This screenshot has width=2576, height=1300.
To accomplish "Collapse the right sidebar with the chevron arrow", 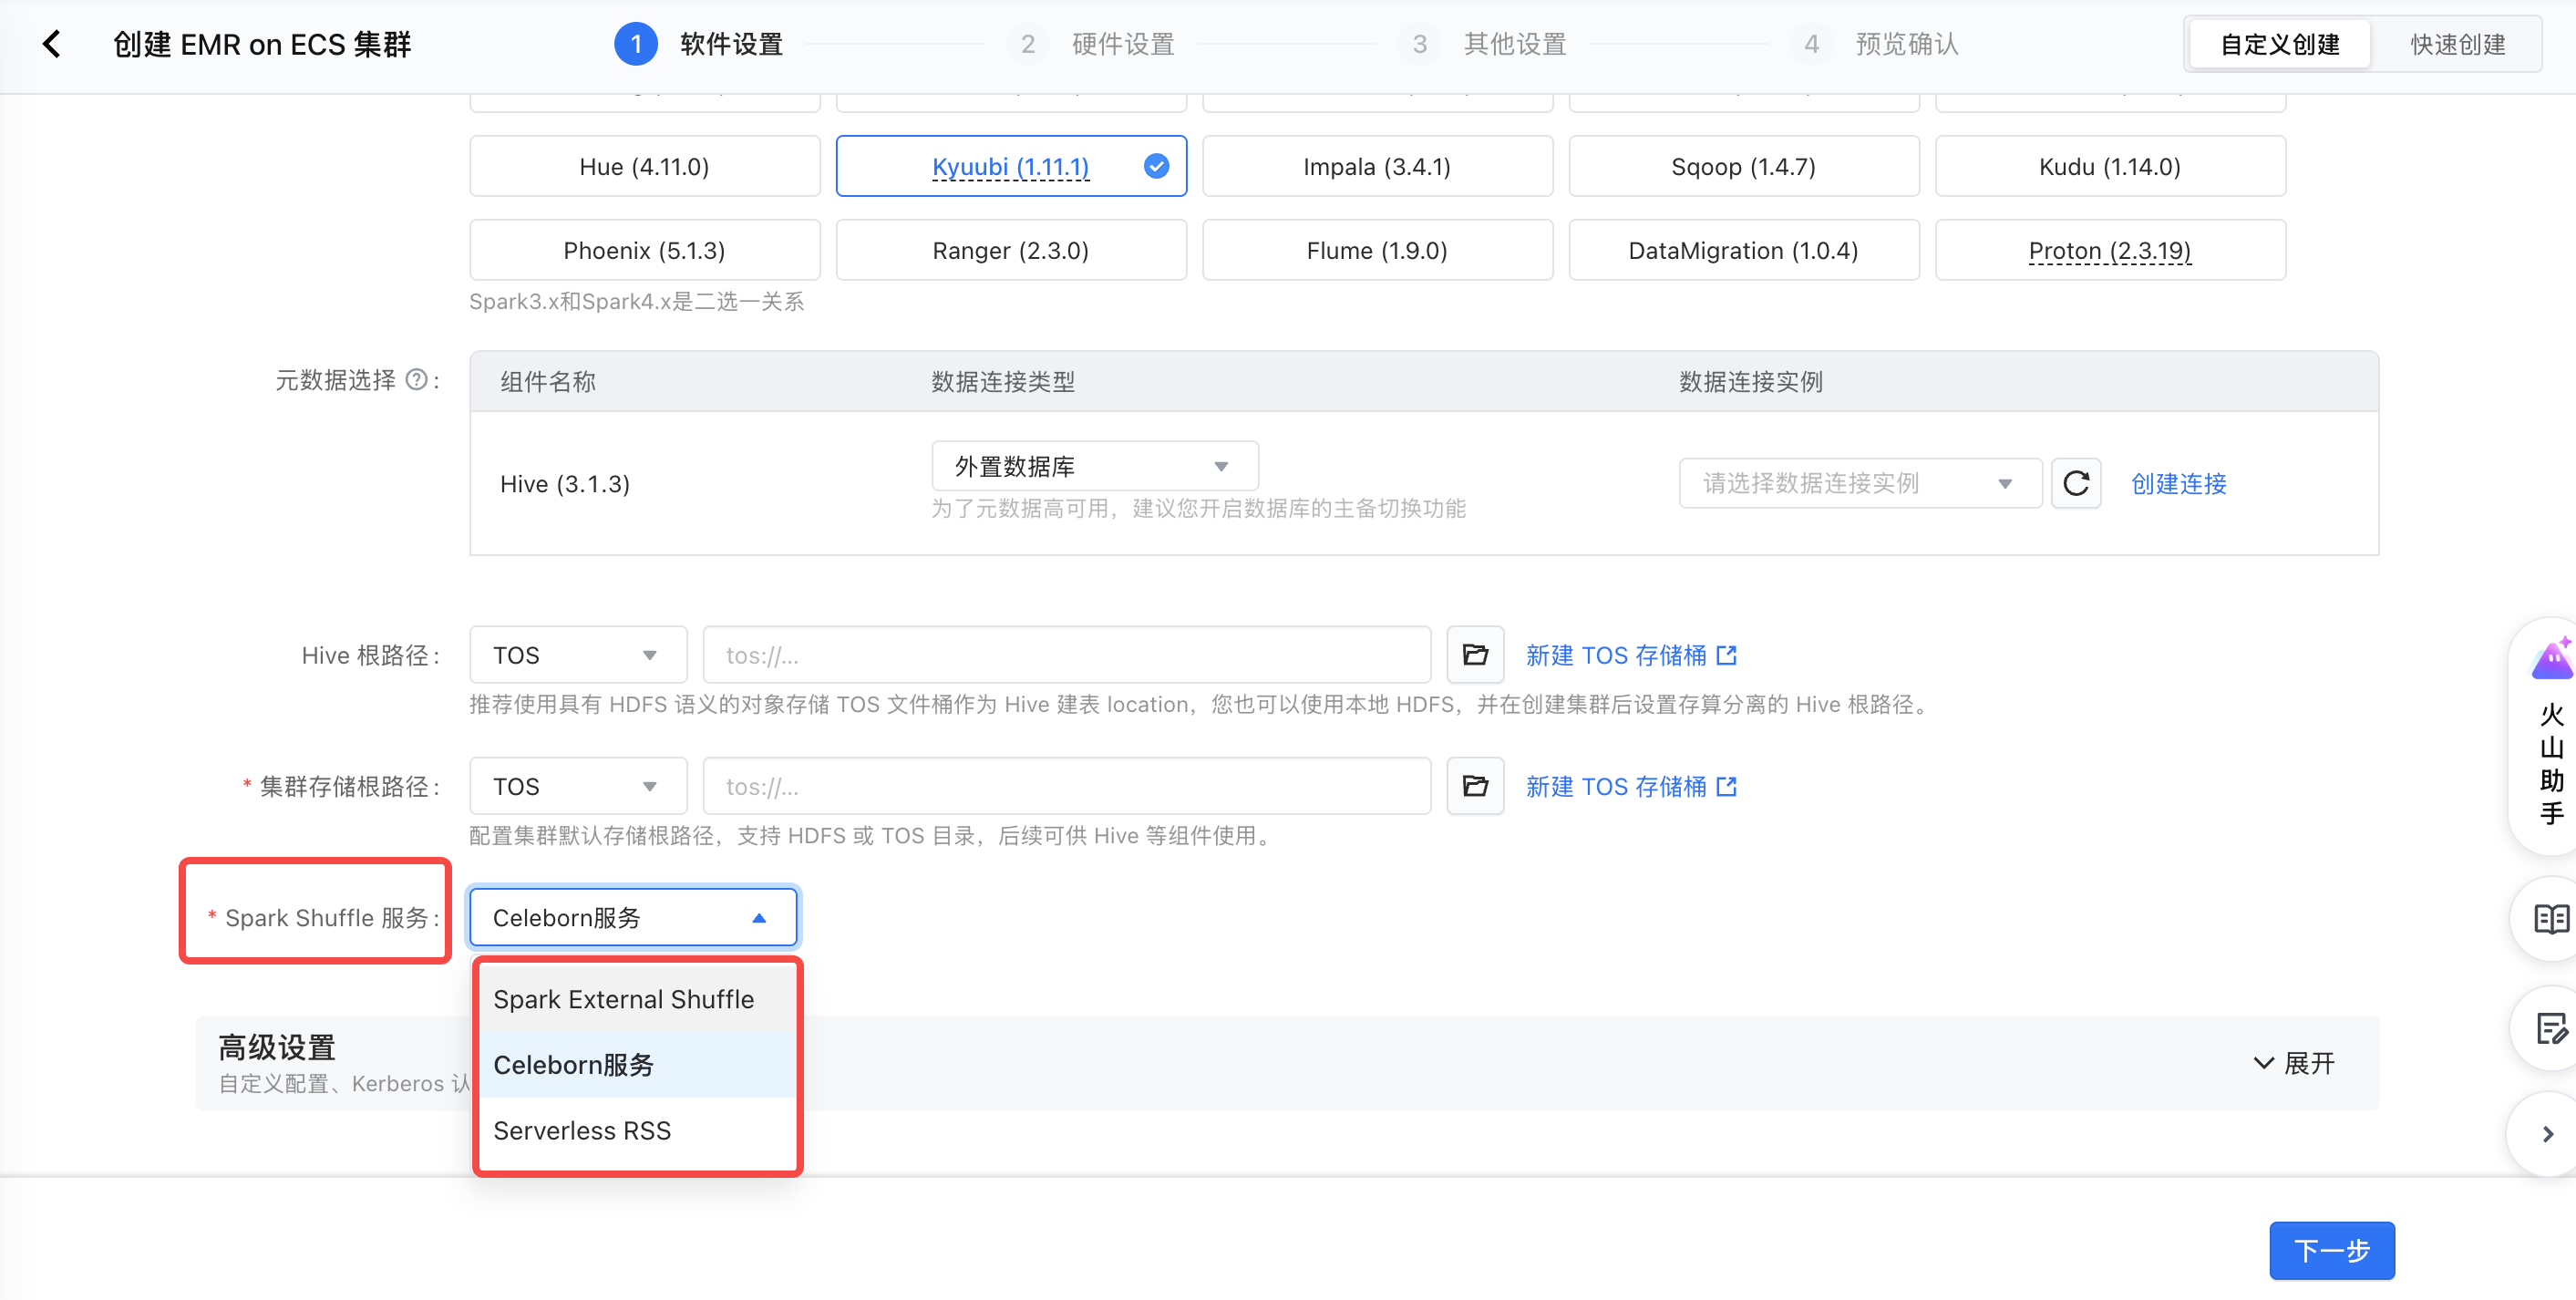I will [x=2548, y=1134].
